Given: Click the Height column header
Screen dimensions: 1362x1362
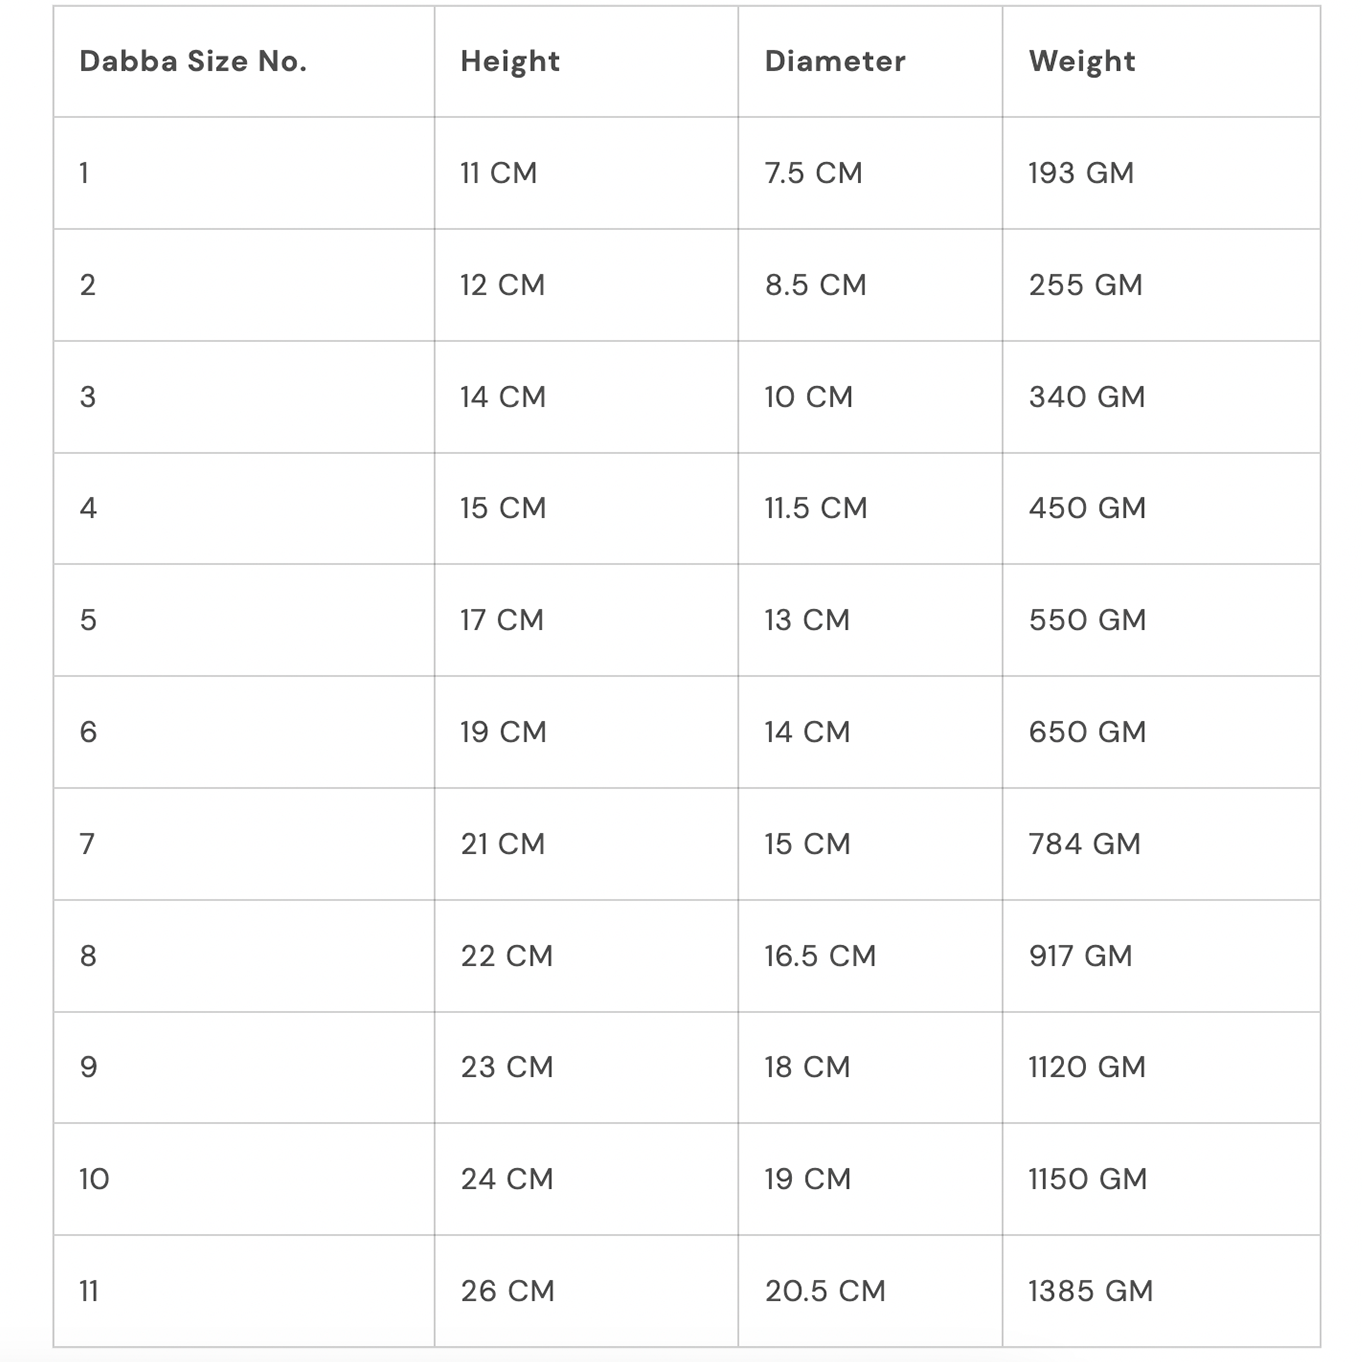Looking at the screenshot, I should (510, 62).
